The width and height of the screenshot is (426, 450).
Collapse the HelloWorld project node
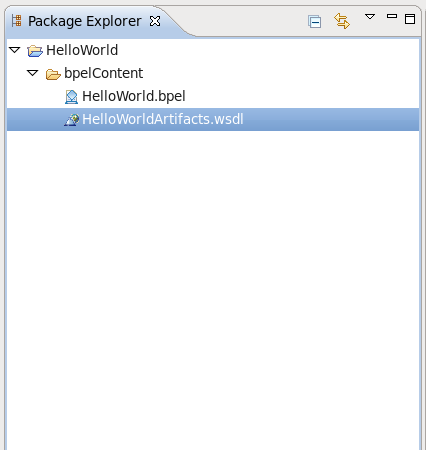coord(15,50)
